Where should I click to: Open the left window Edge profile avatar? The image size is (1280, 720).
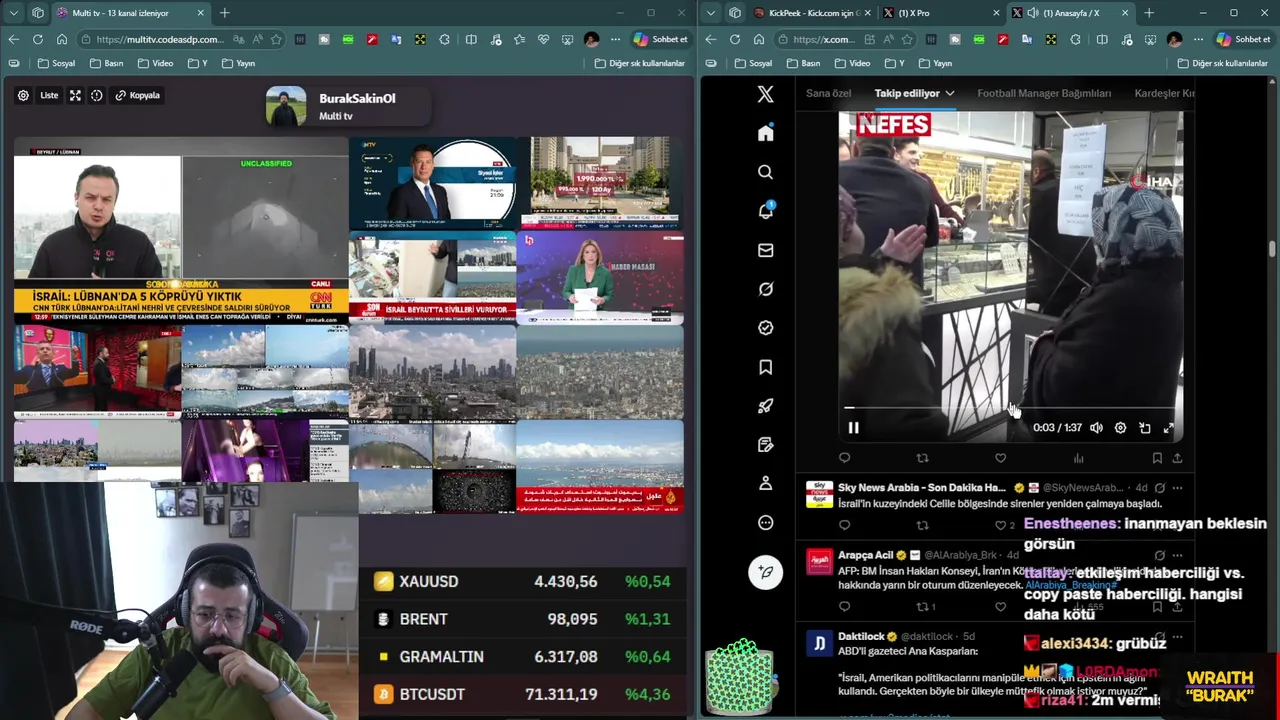click(x=591, y=39)
